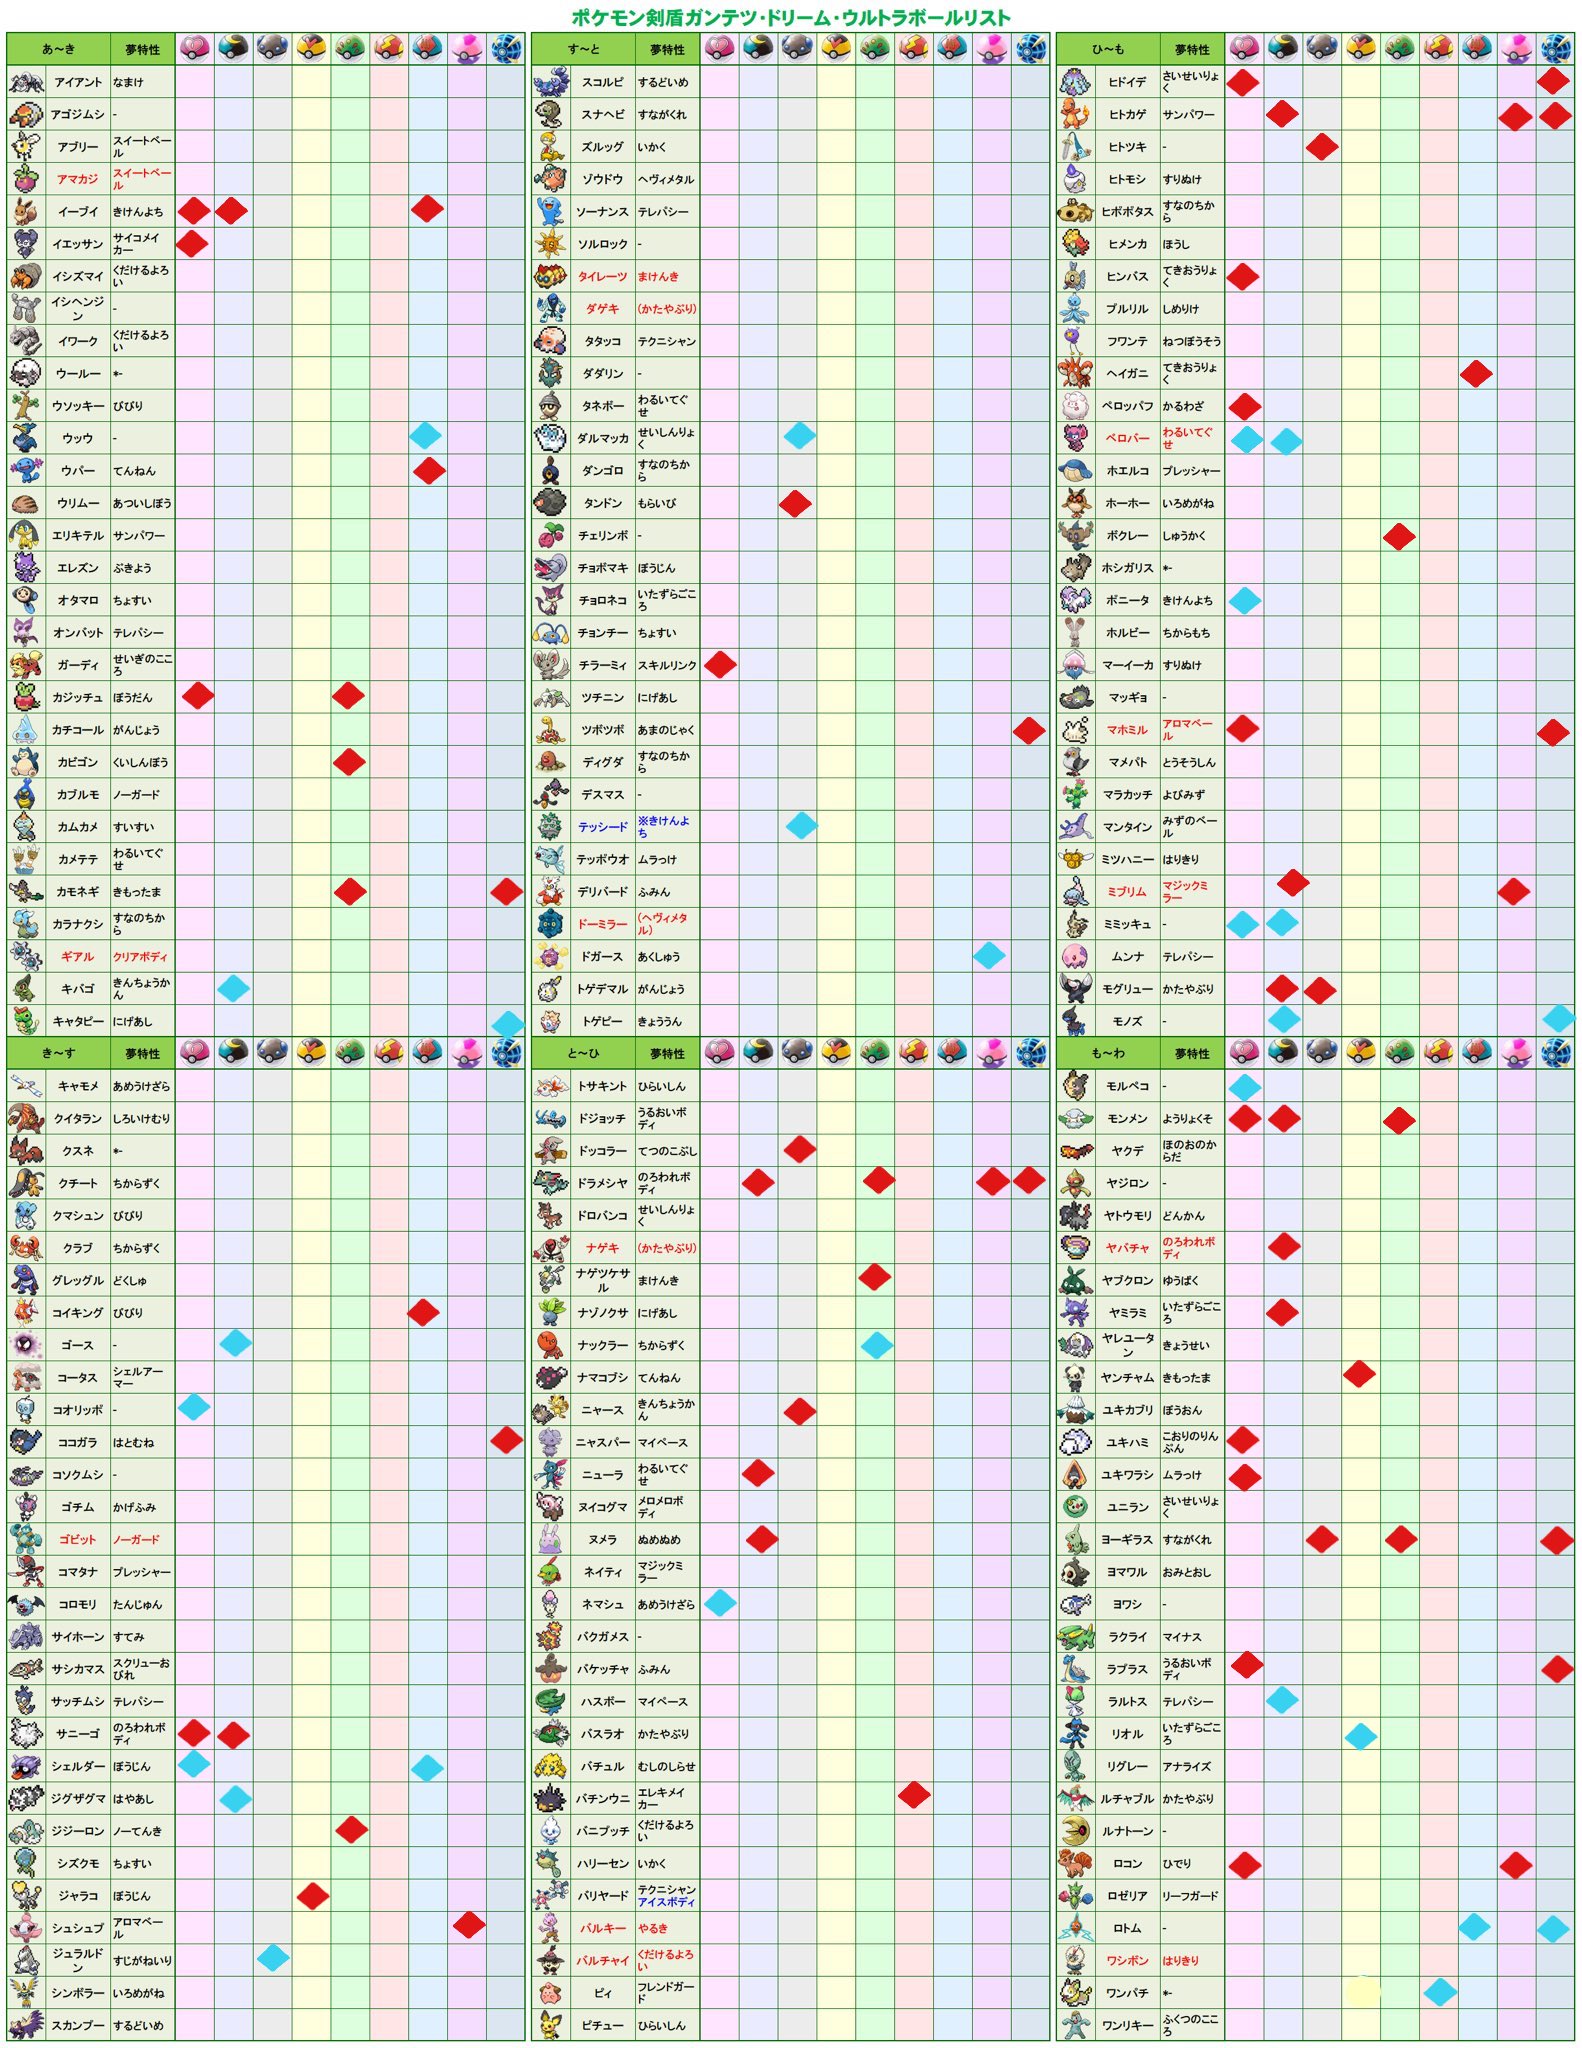Click the Charmander sprite beside ヒトカゲ
Viewport: 1582px width, 2048px height.
click(1075, 114)
